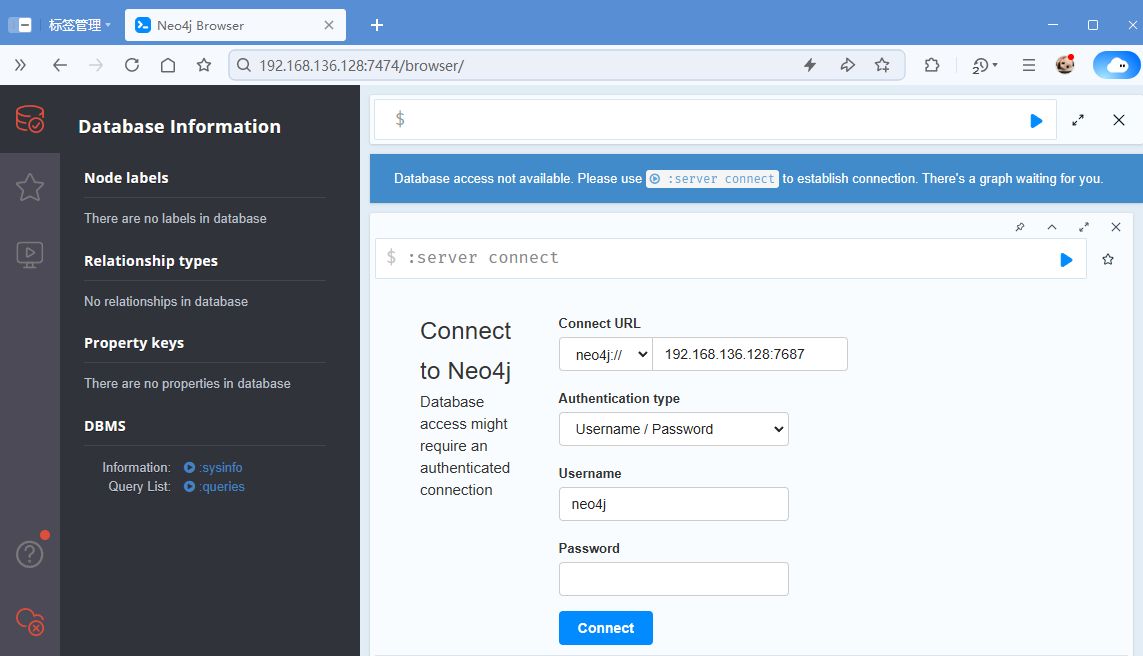Clear the top editor with the X
The width and height of the screenshot is (1143, 656).
pyautogui.click(x=1119, y=120)
